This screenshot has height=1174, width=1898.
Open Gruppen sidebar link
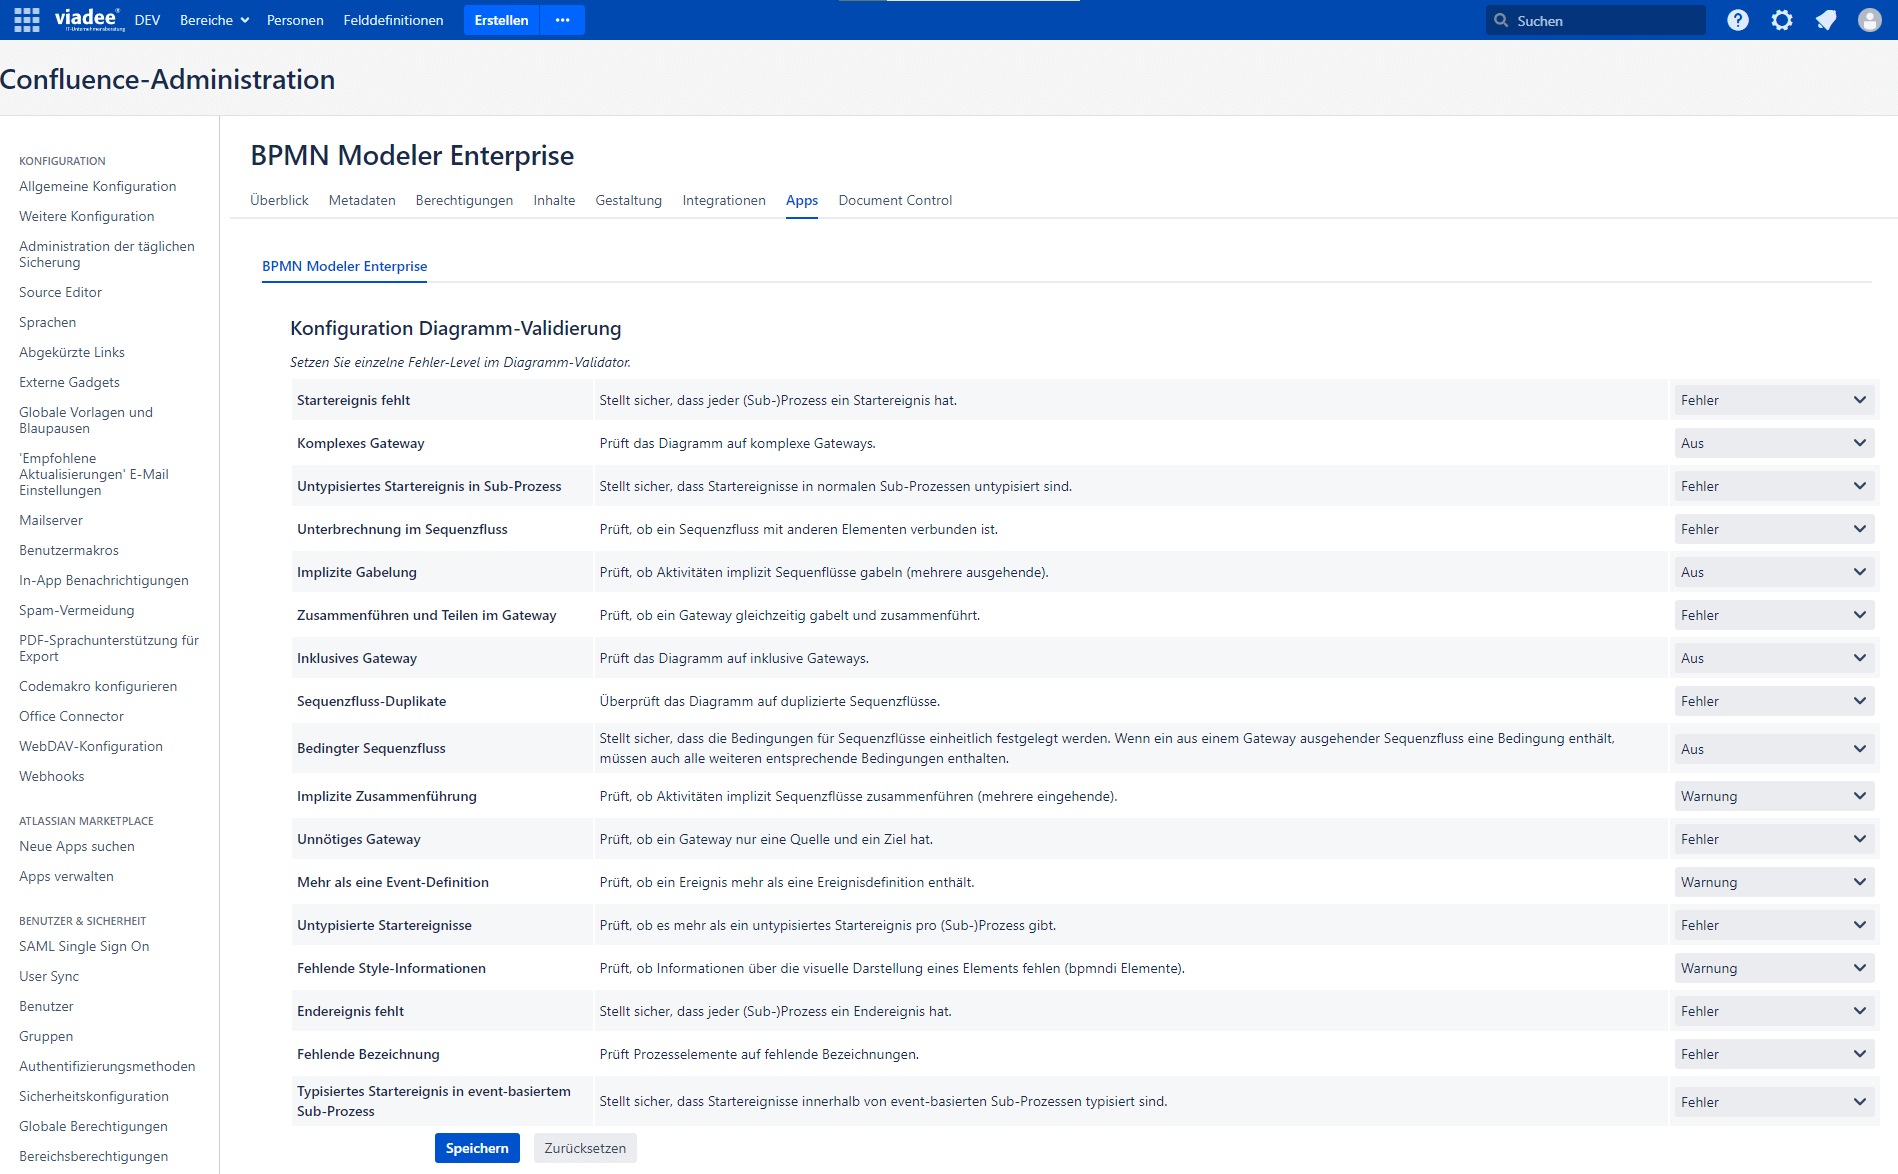point(46,1036)
